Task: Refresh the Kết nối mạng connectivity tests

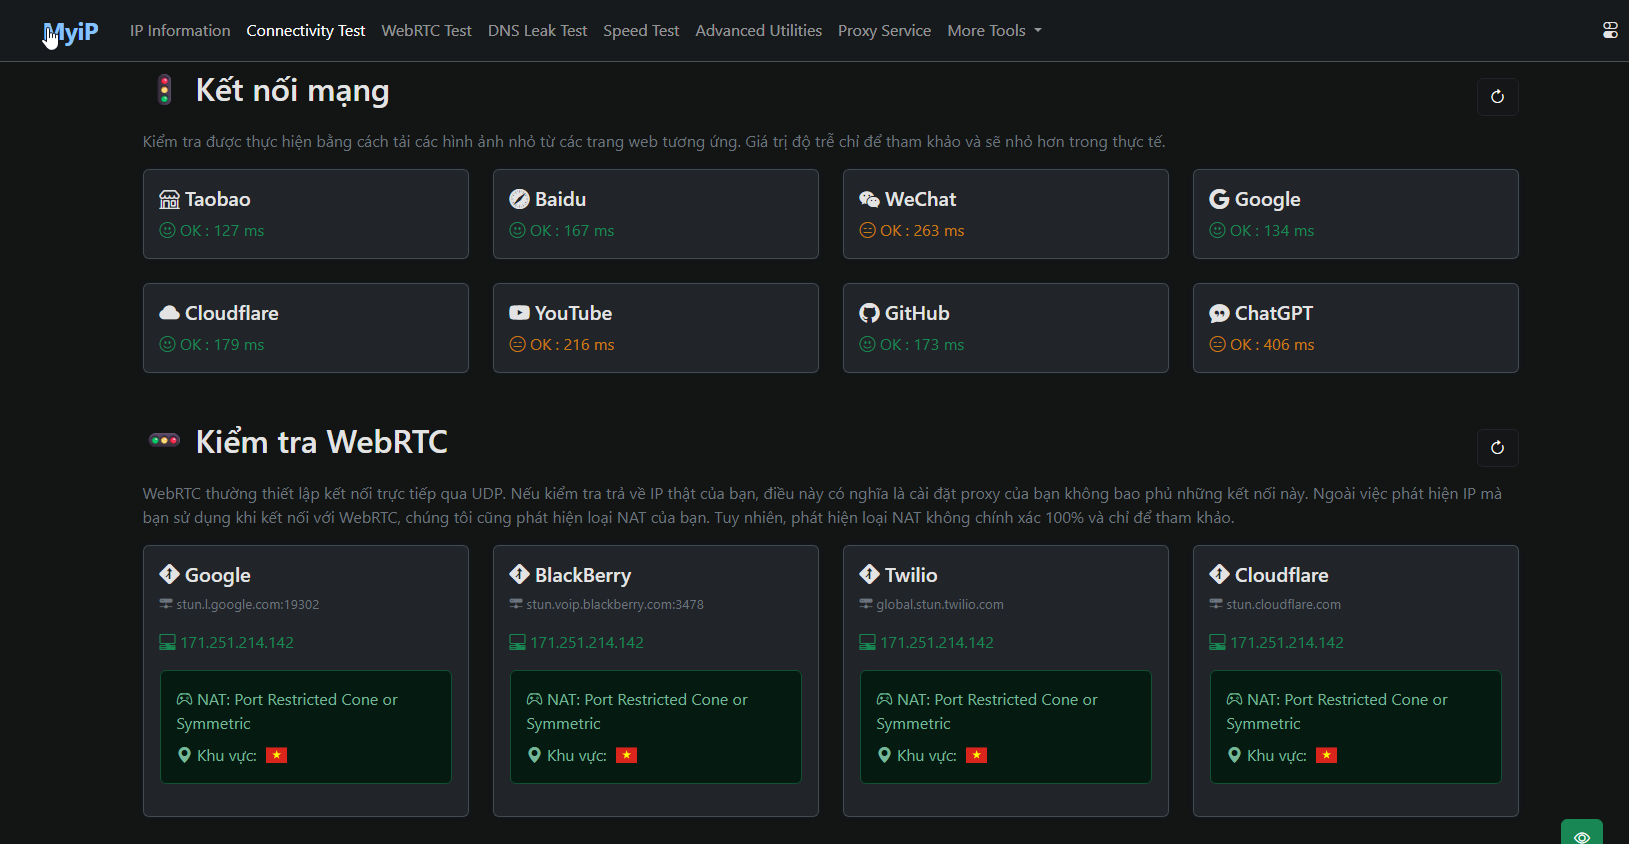Action: pos(1497,97)
